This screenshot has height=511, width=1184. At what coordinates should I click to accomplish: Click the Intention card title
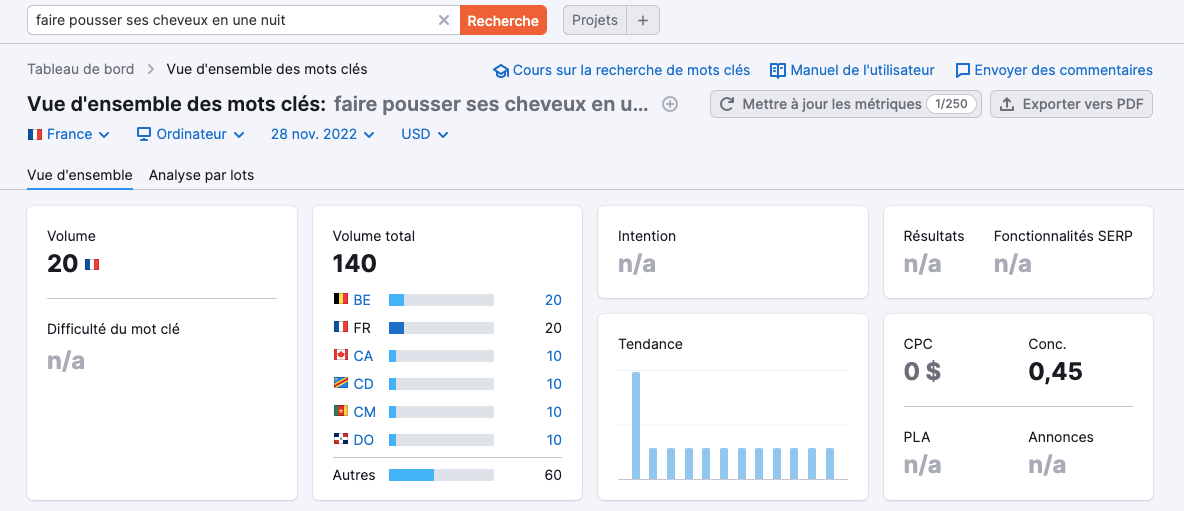point(646,236)
